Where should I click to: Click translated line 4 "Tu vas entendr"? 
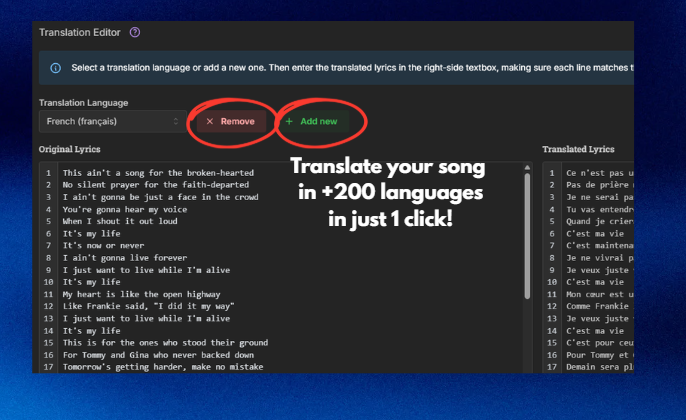pyautogui.click(x=599, y=209)
